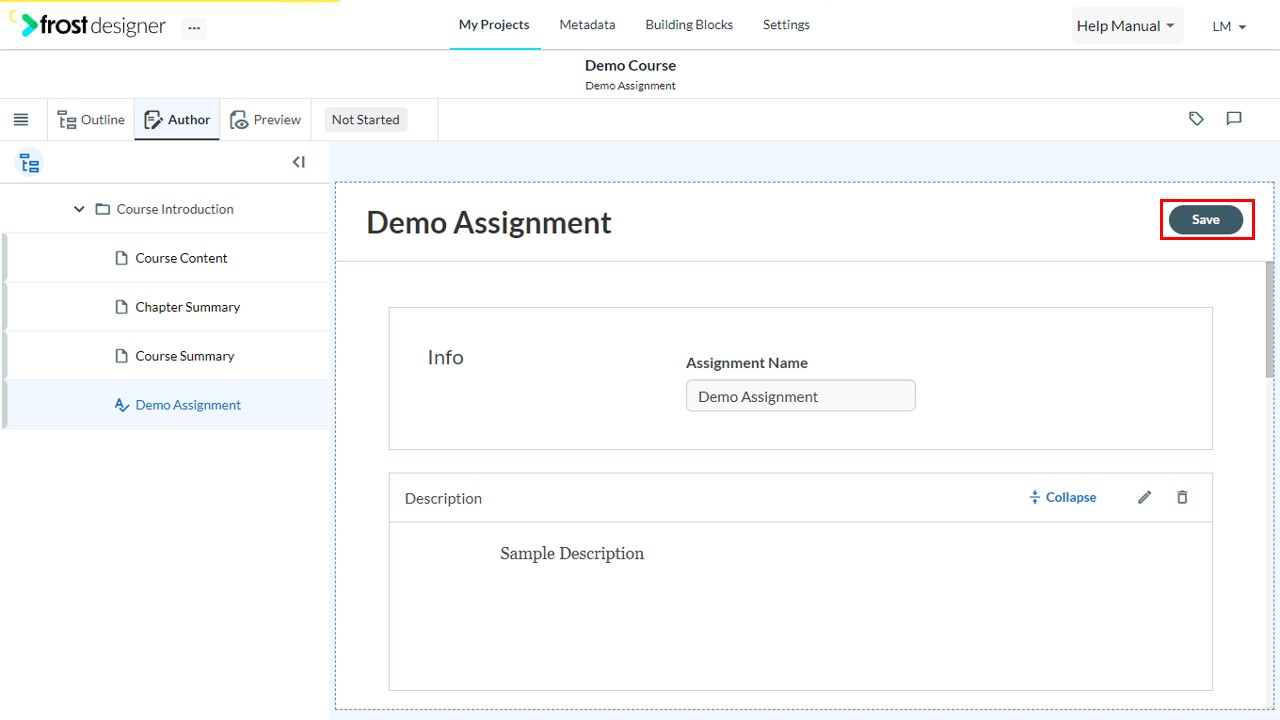The image size is (1280, 720).
Task: Collapse the sidebar panel arrow icon
Action: point(298,162)
